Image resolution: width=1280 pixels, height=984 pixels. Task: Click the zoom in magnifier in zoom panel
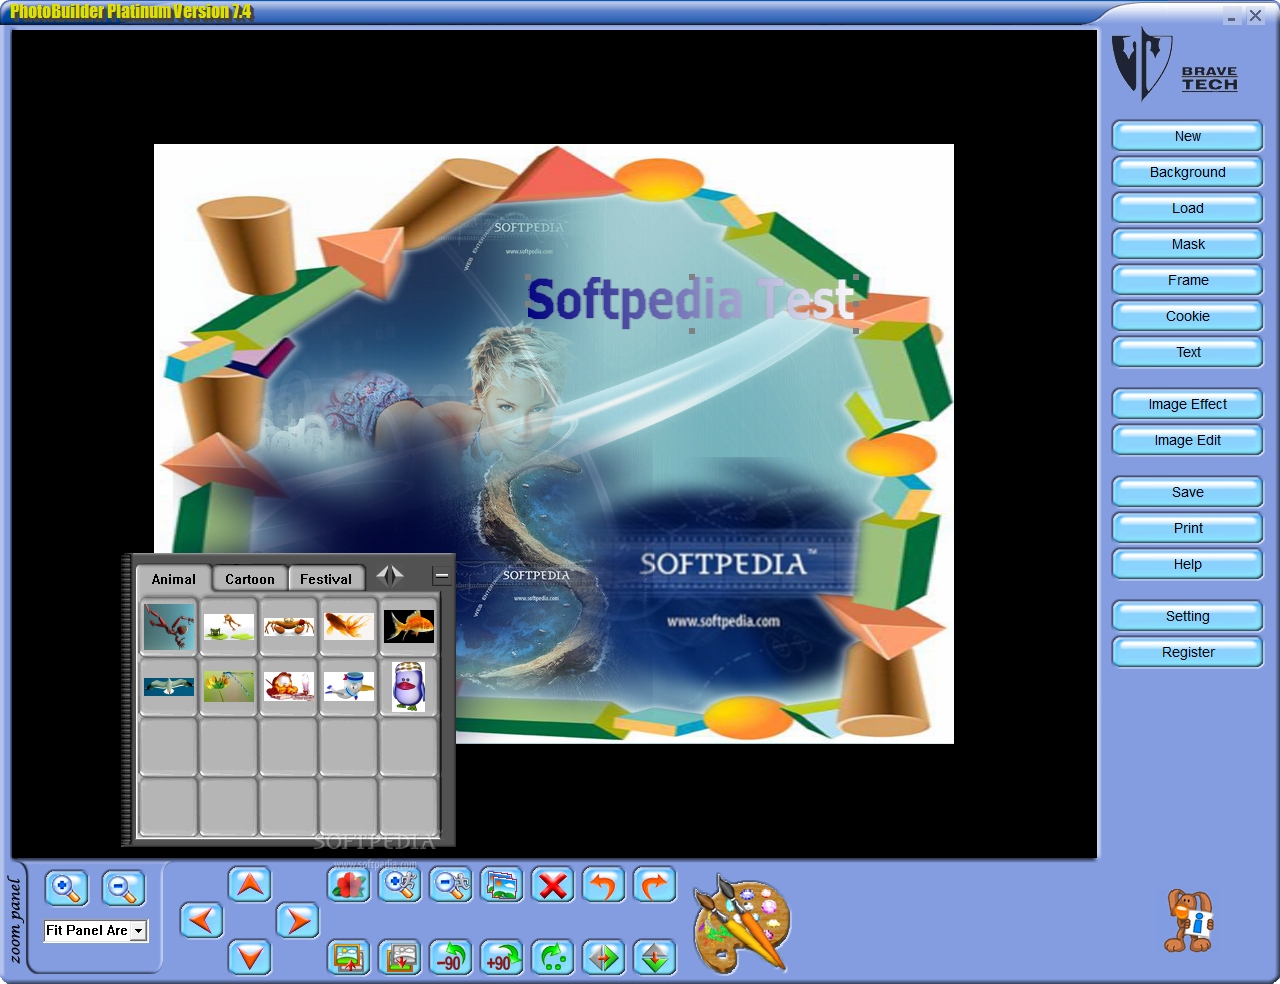pyautogui.click(x=66, y=888)
